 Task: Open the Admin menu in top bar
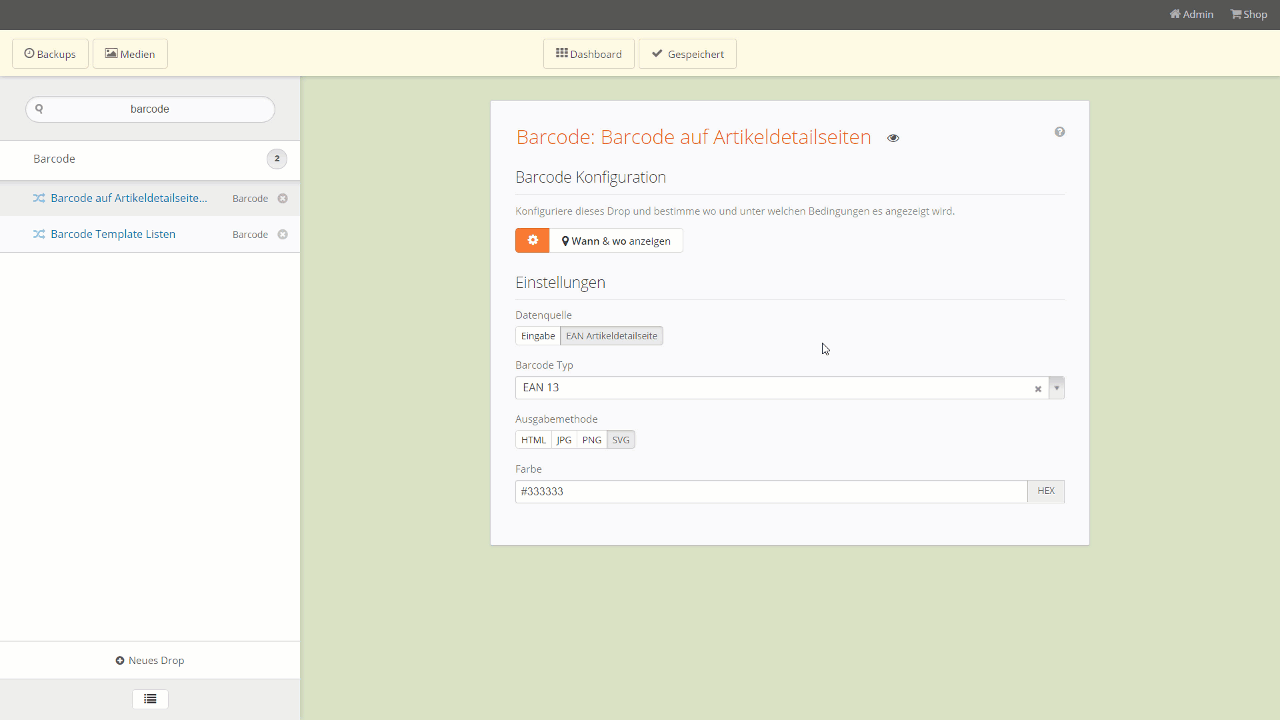1191,14
